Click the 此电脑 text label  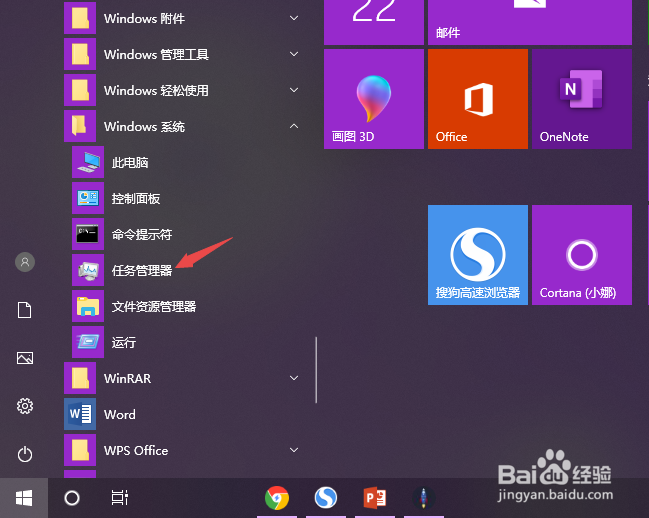pos(130,163)
